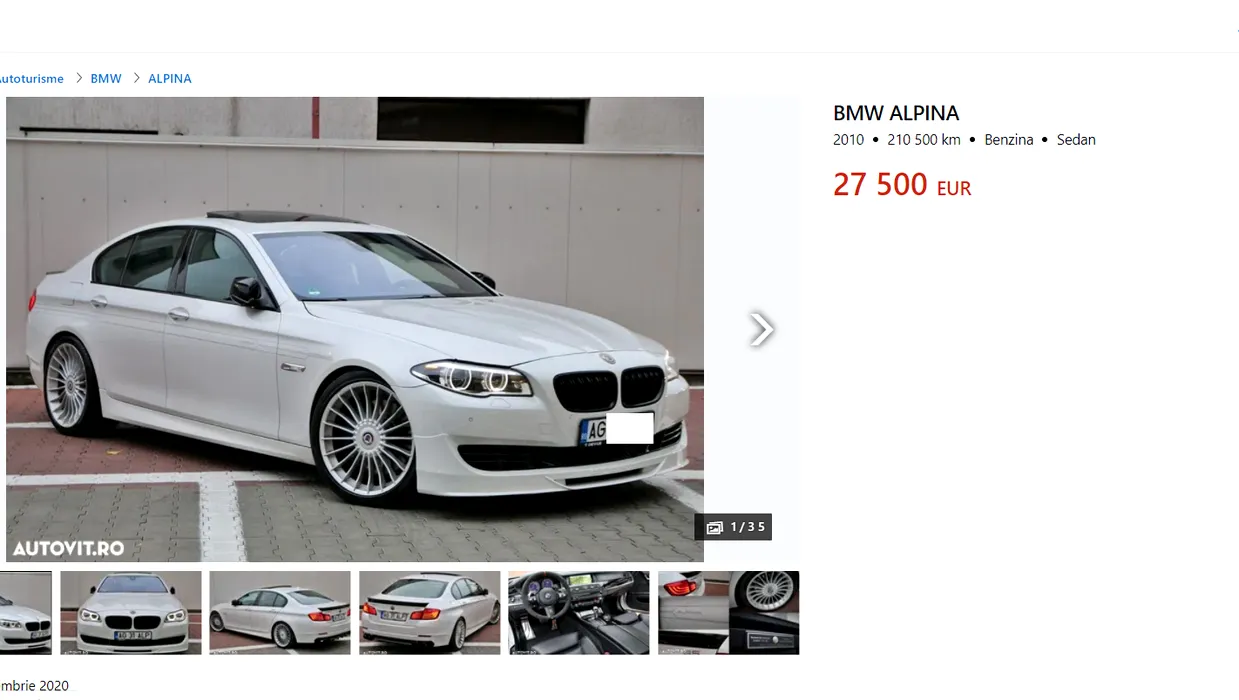View the rear three-quarter thumbnail
Viewport: 1239px width, 700px height.
click(280, 613)
